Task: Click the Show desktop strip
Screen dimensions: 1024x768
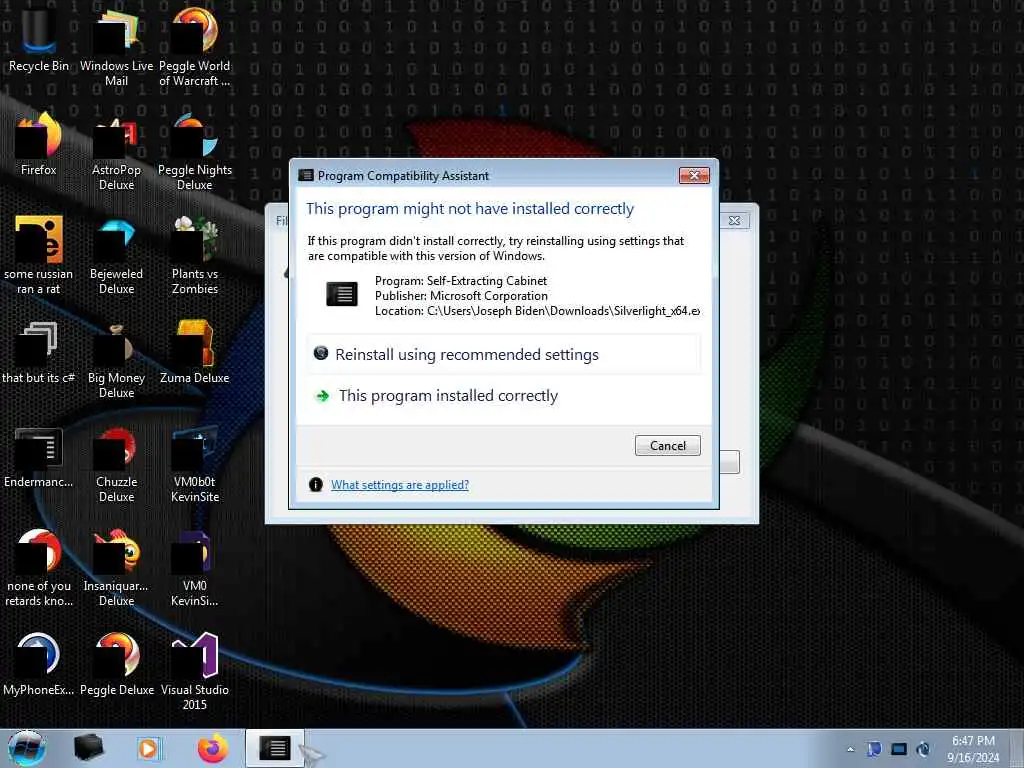Action: [x=1018, y=748]
